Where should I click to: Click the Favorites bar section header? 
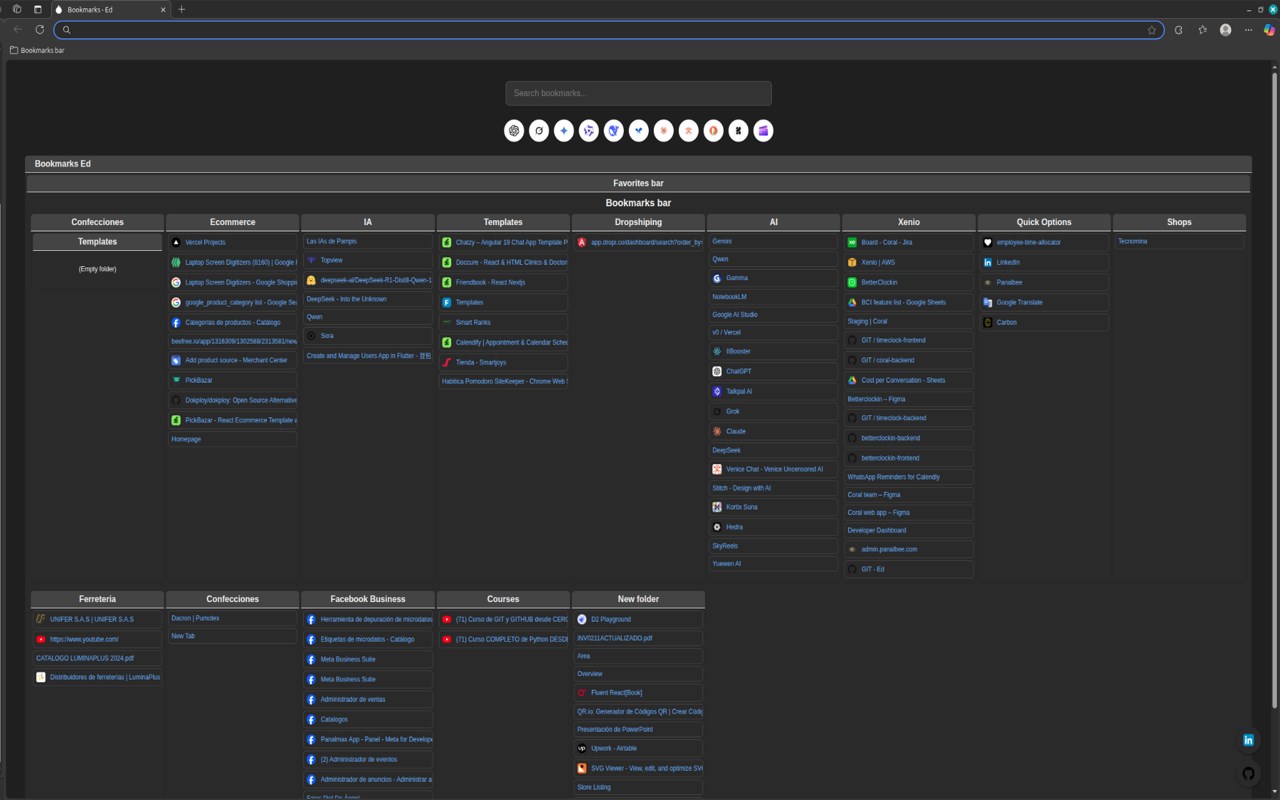(x=638, y=183)
